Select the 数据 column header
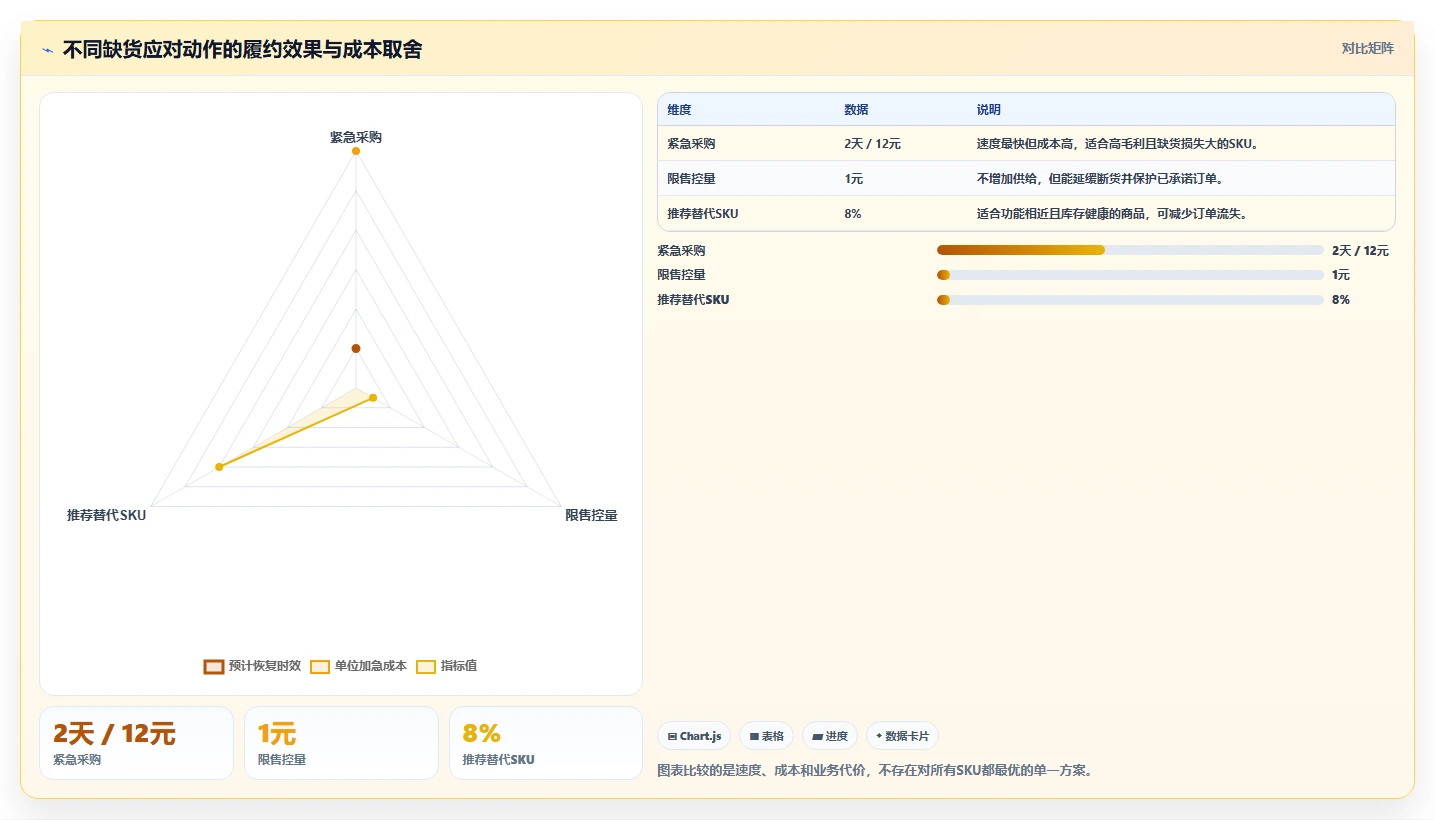Viewport: 1435px width, 820px height. click(856, 110)
